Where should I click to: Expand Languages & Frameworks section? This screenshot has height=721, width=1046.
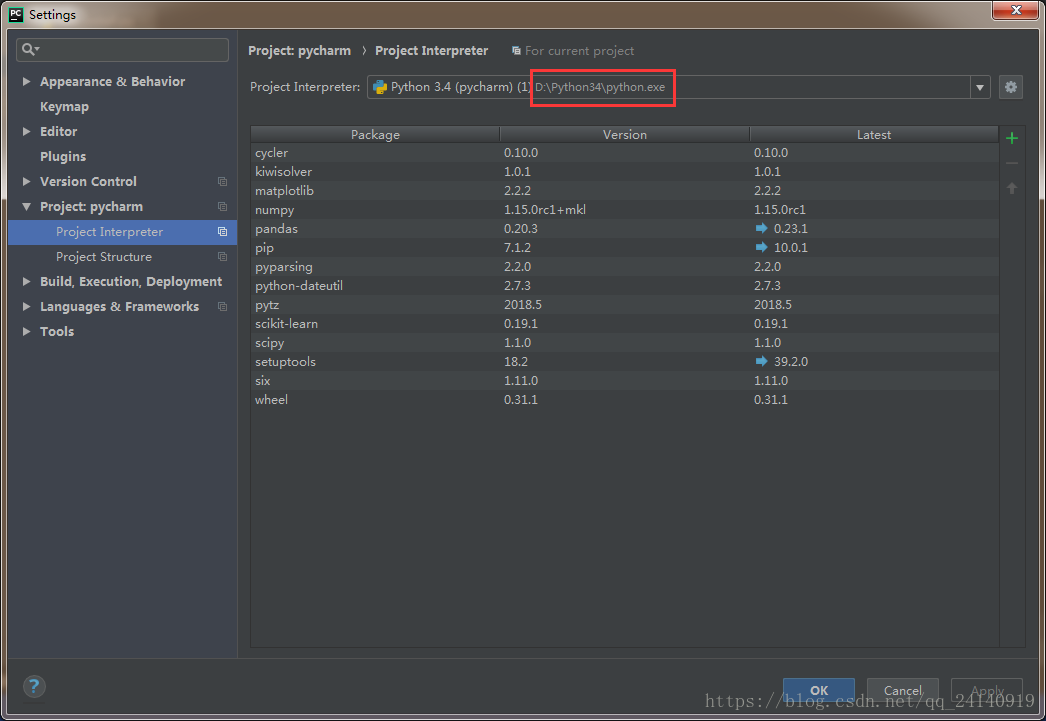pos(26,307)
